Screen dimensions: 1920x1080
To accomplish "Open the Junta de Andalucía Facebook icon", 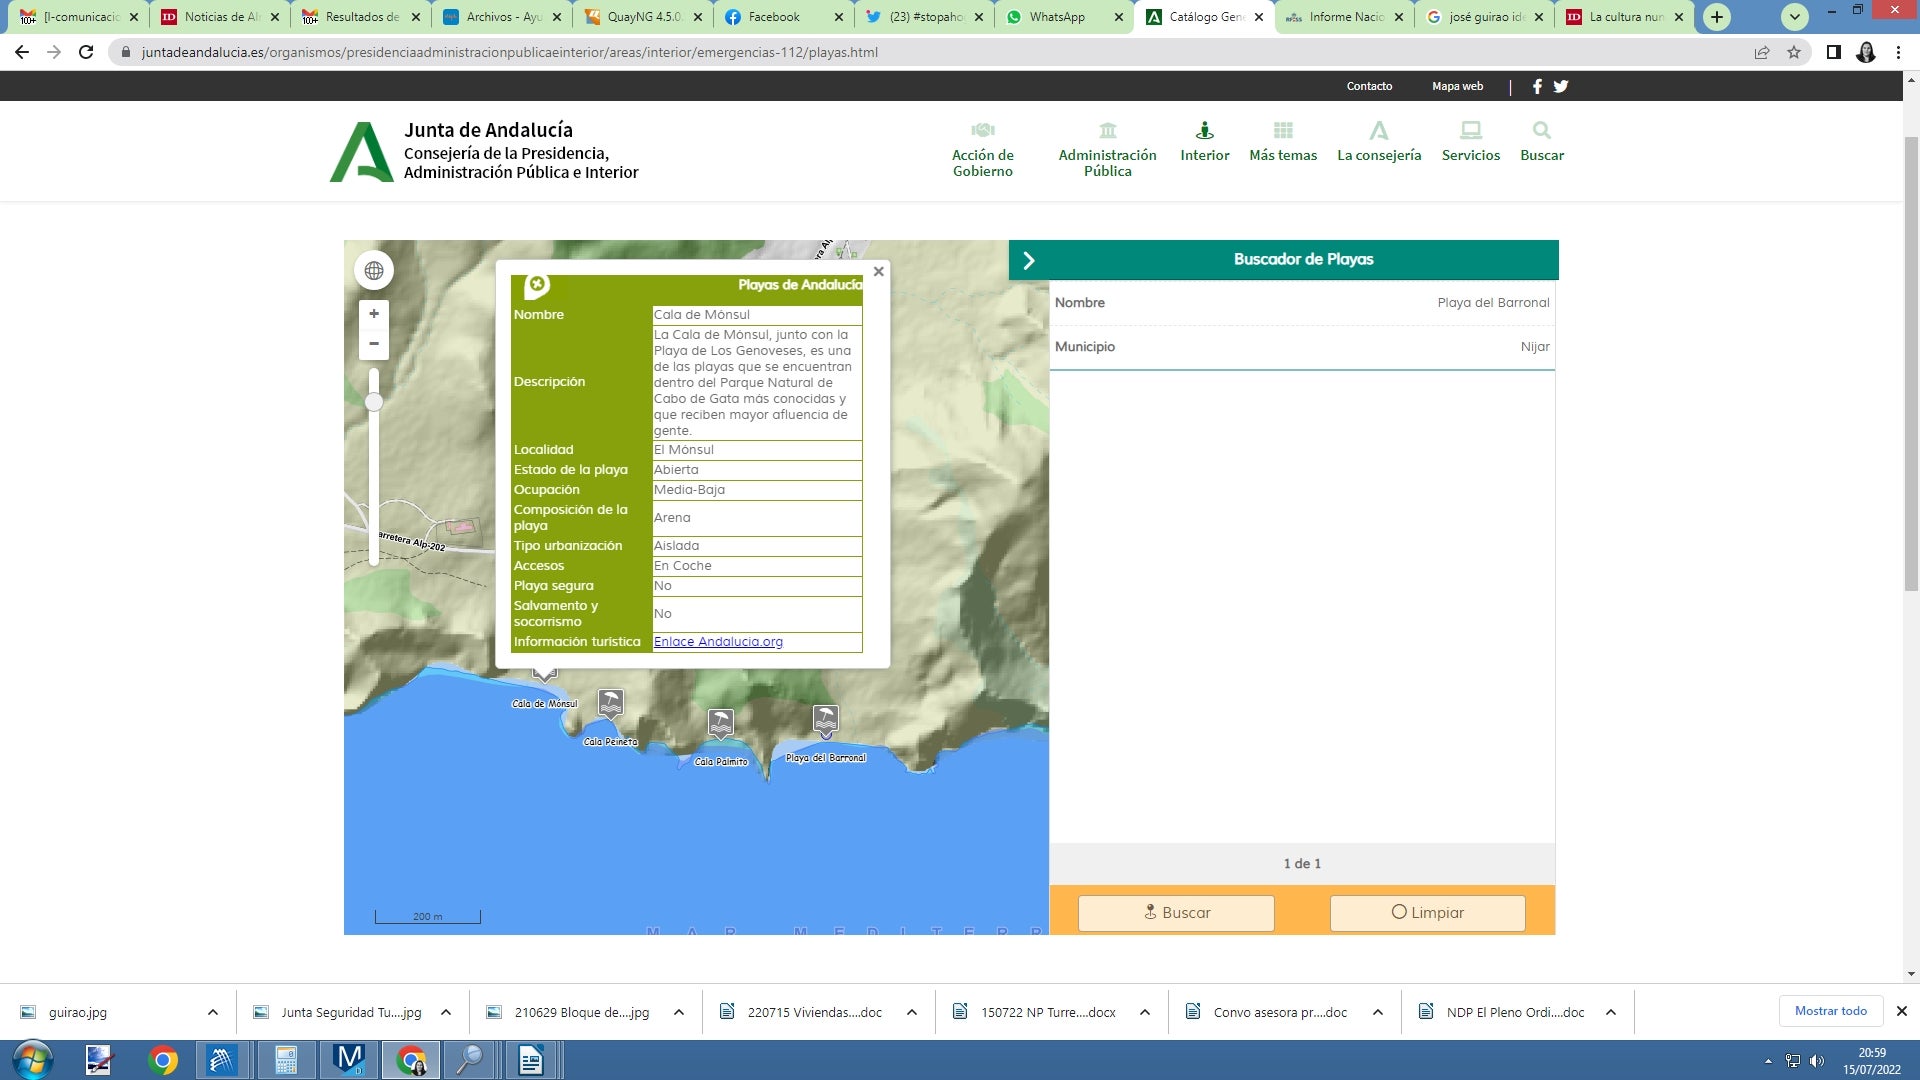I will click(1537, 86).
